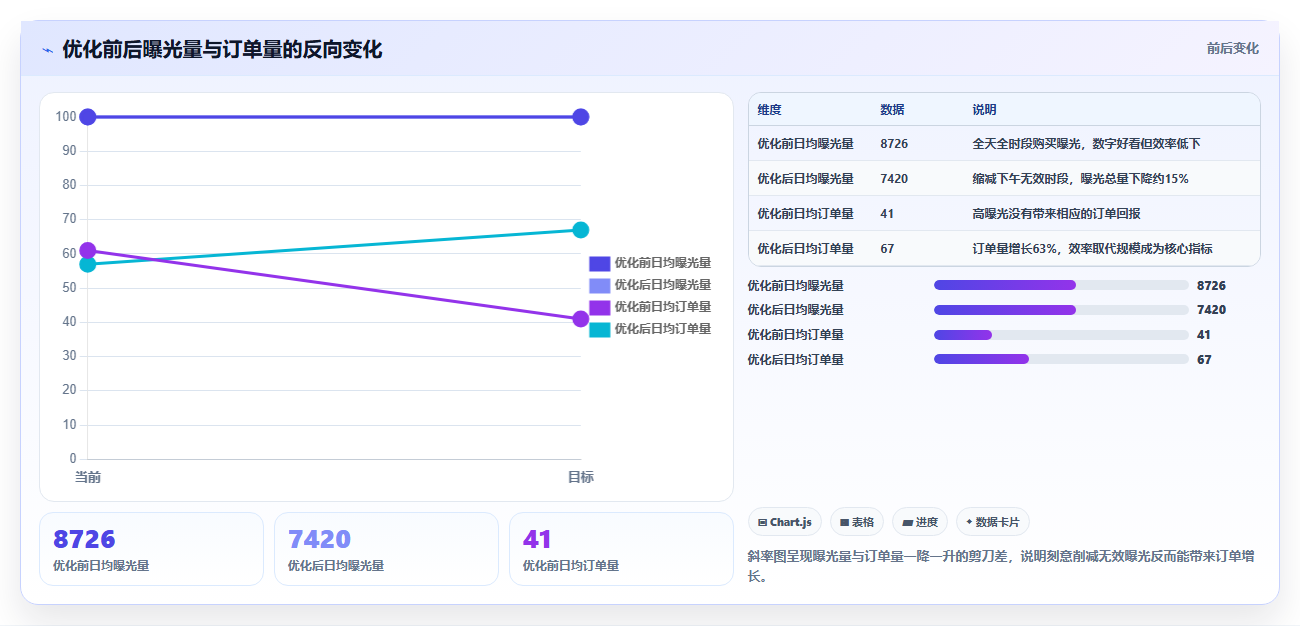This screenshot has width=1300, height=626.
Task: Click the 数据 table column header
Action: pyautogui.click(x=892, y=110)
